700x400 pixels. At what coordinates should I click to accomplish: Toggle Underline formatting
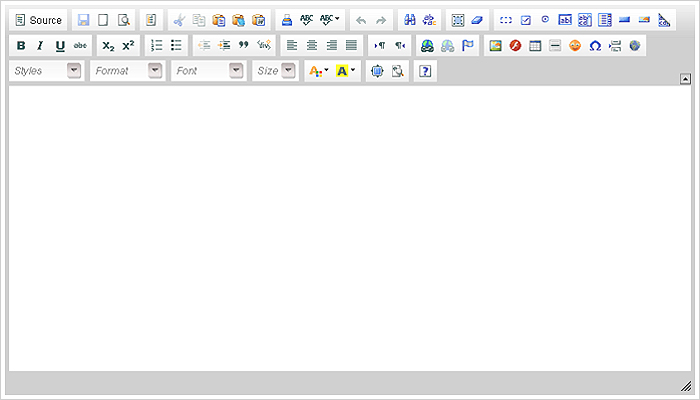pos(60,45)
